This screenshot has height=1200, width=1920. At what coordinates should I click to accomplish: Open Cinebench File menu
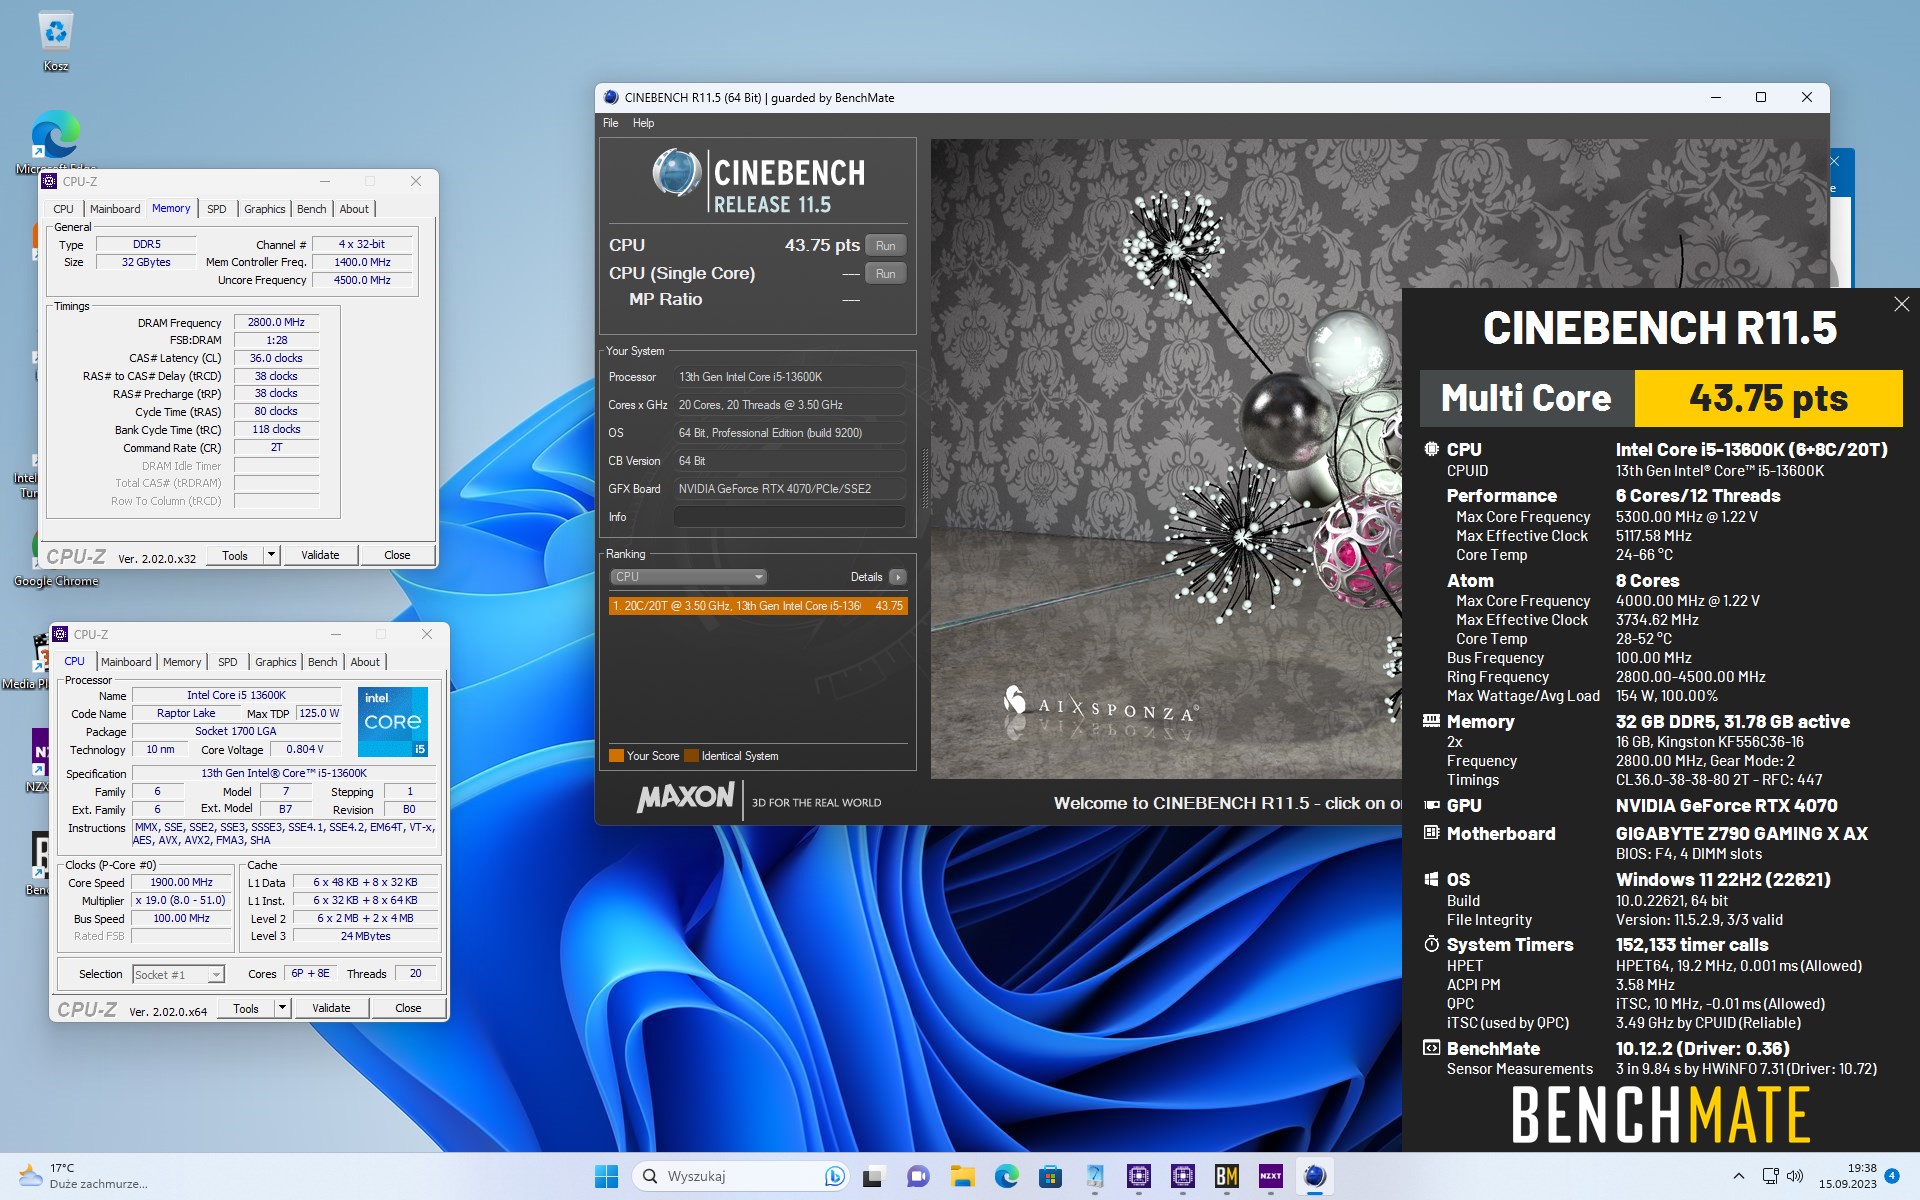click(x=610, y=123)
